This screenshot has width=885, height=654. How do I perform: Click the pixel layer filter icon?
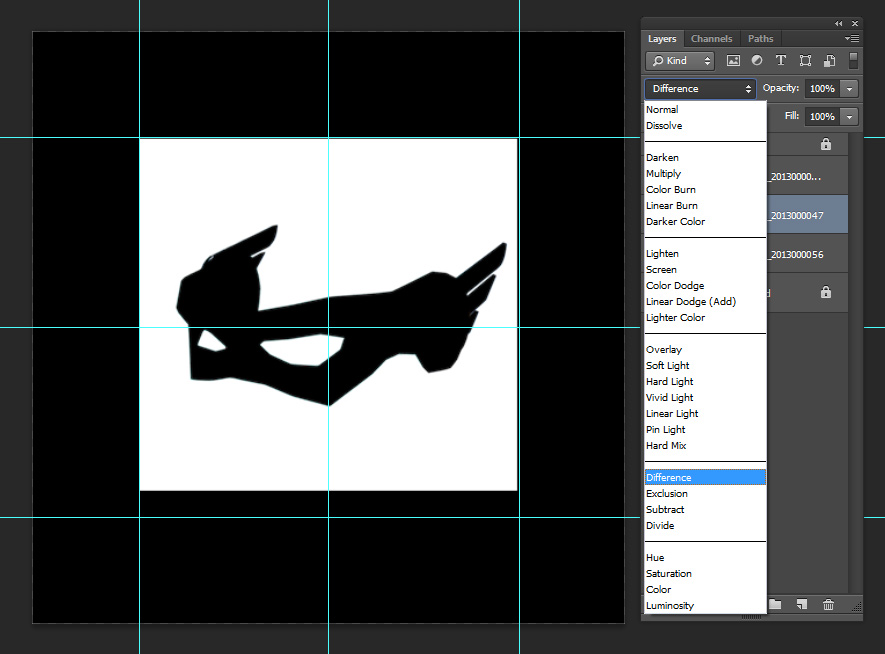tap(733, 61)
